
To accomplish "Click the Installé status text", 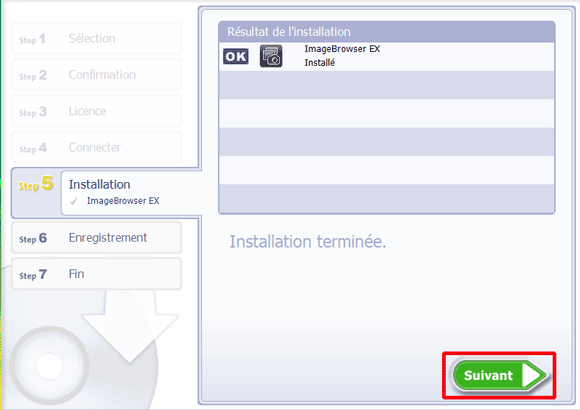I will [x=320, y=63].
